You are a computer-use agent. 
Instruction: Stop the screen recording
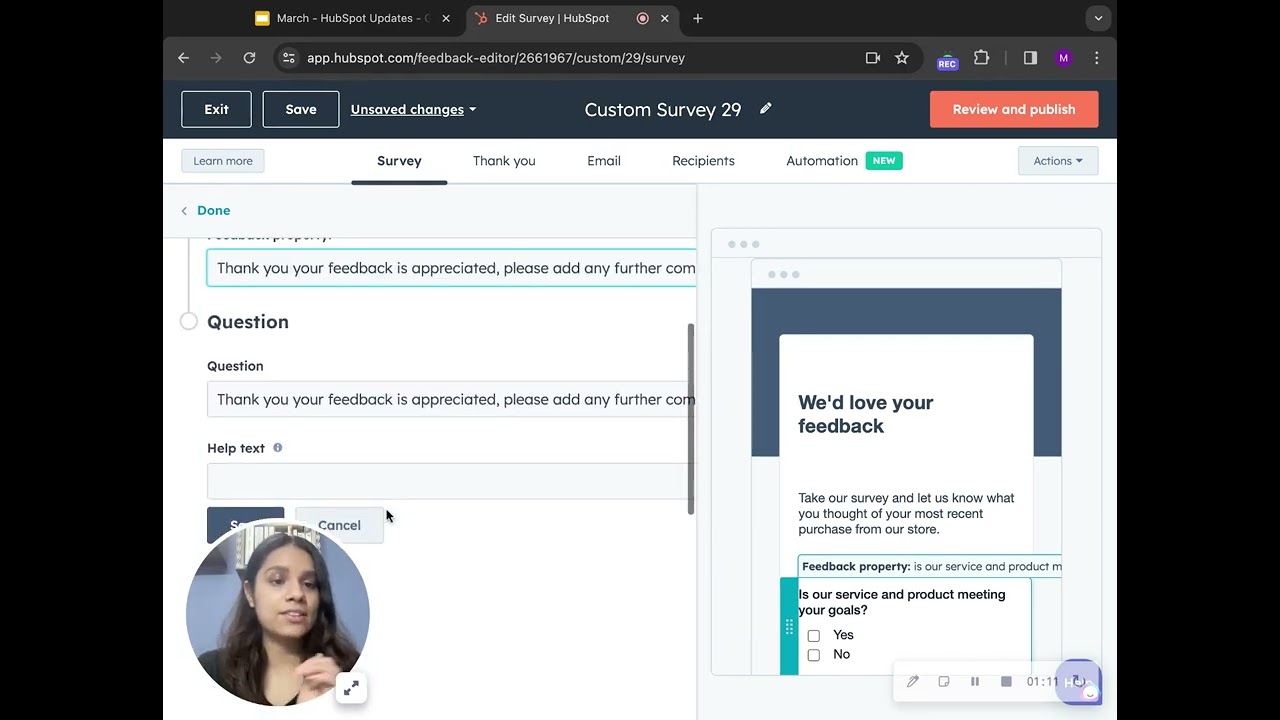[1006, 681]
